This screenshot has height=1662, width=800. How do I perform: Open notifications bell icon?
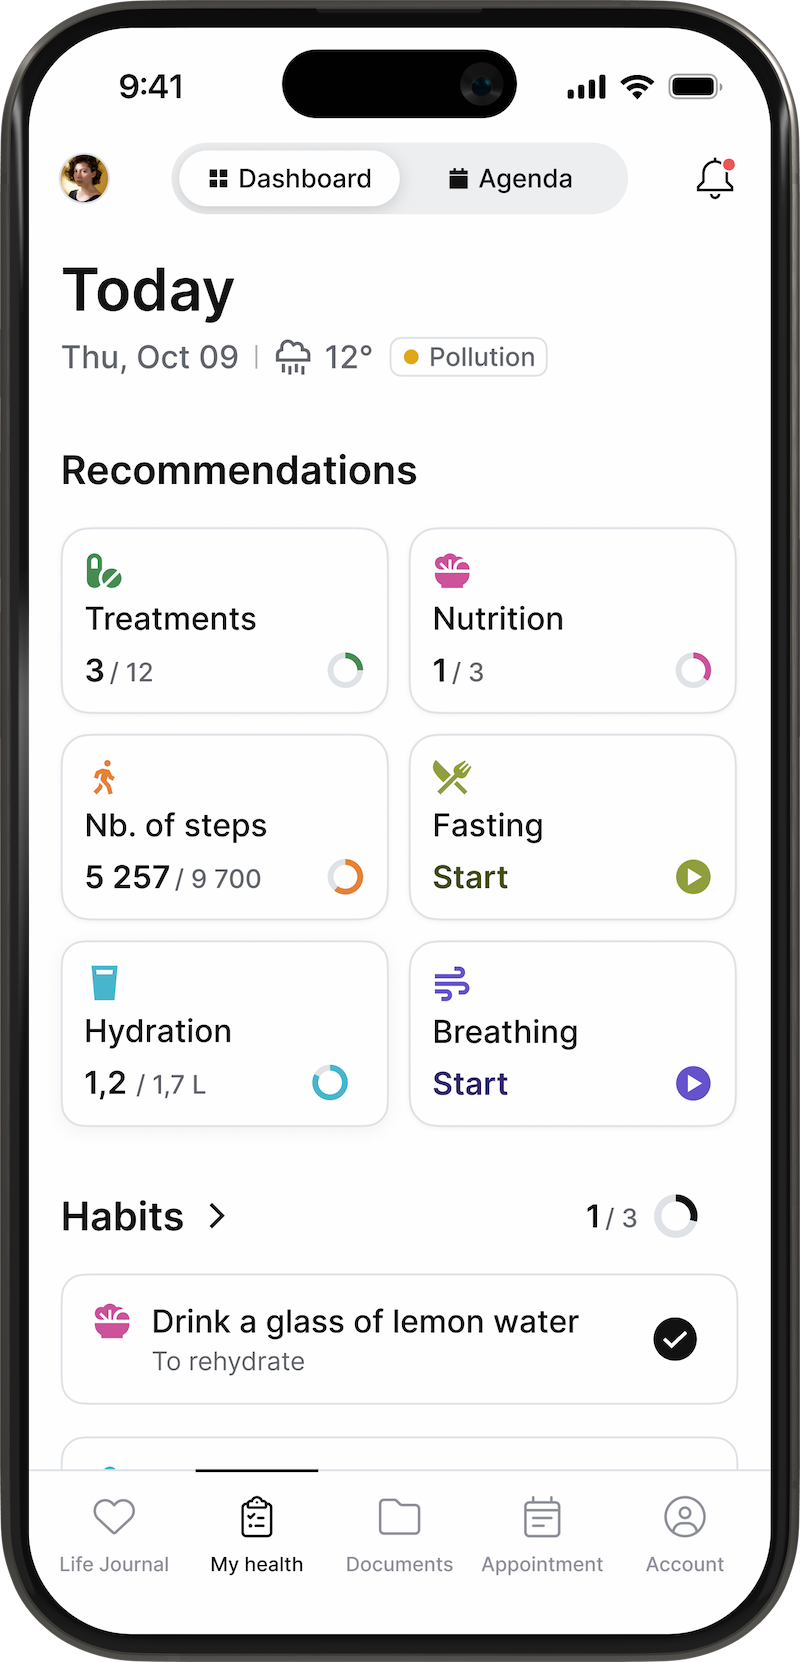coord(714,179)
